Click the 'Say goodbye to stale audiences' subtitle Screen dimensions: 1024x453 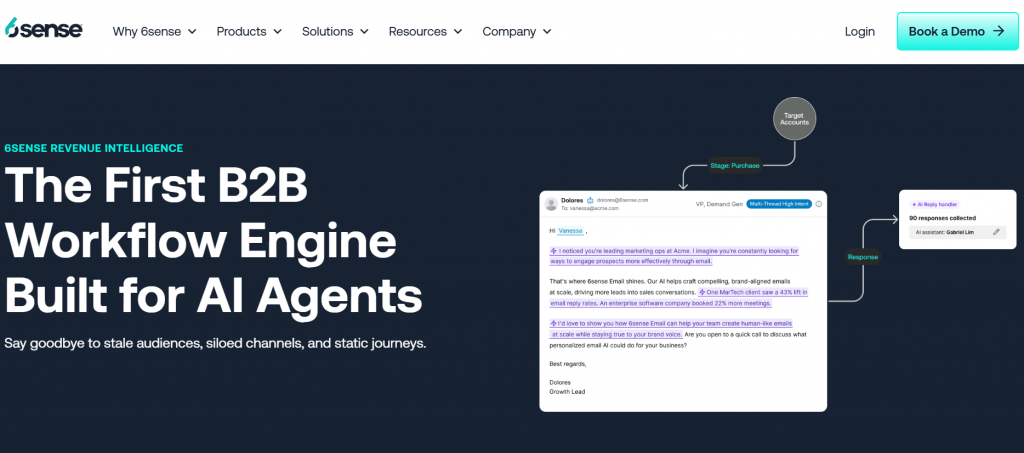[215, 343]
